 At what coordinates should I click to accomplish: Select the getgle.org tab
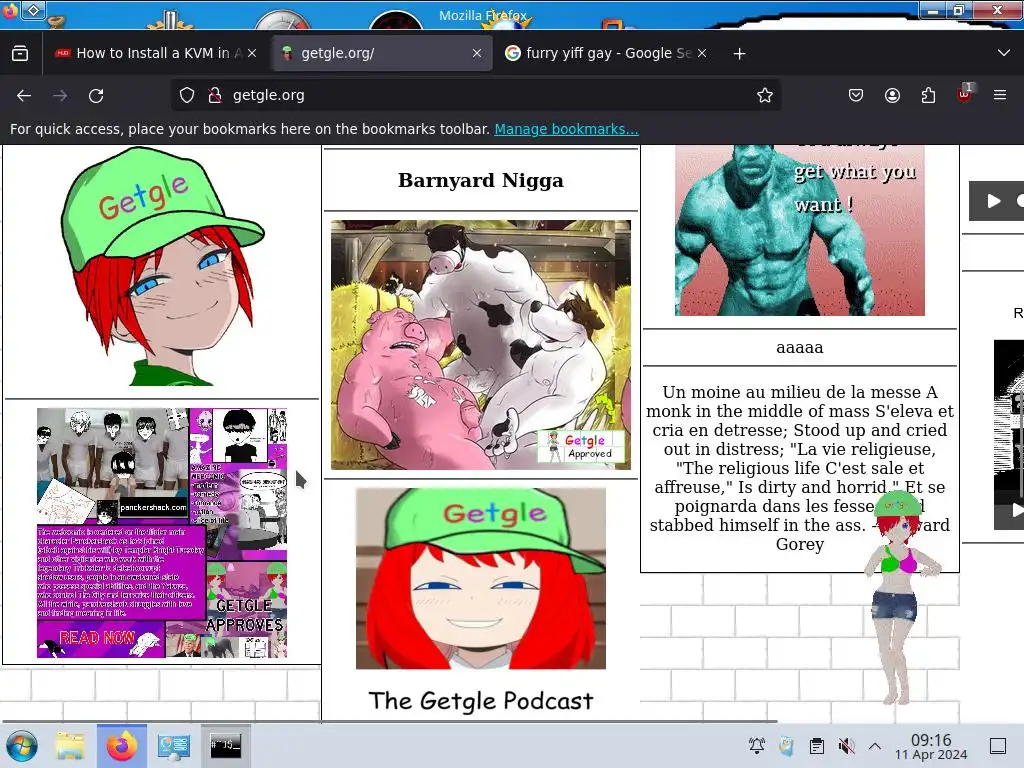tap(381, 53)
